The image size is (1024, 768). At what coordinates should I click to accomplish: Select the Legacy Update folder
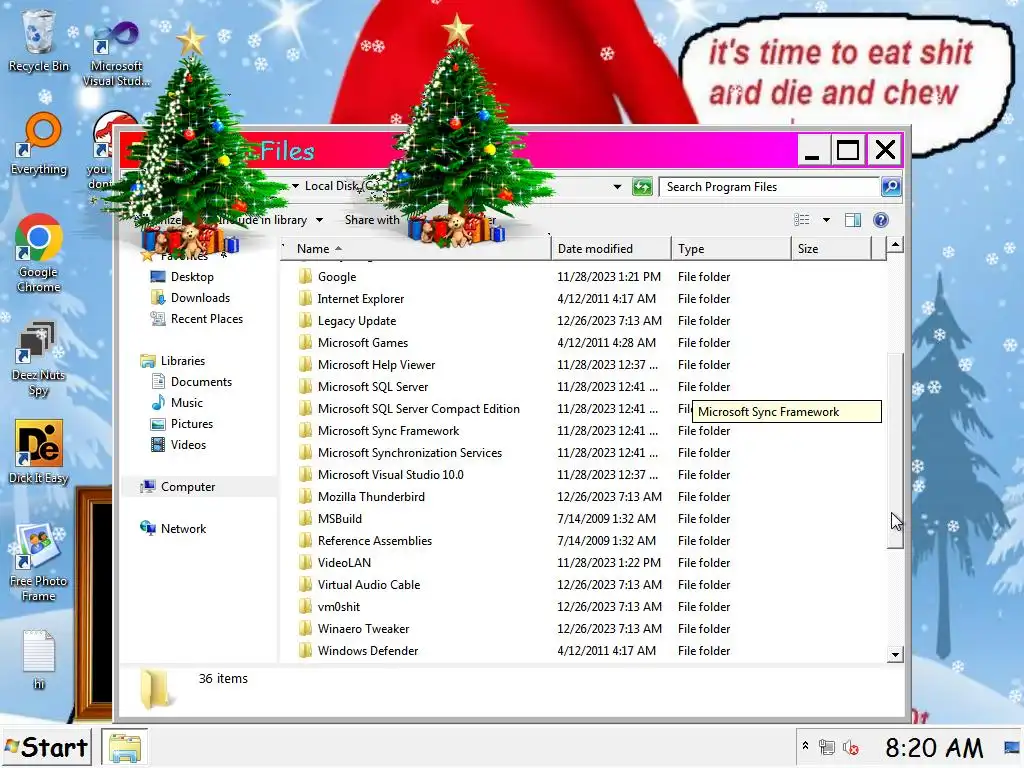357,321
